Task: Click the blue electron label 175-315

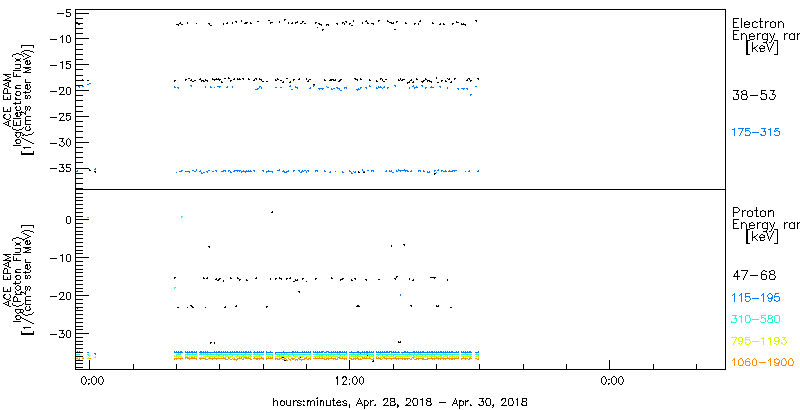Action: [x=756, y=133]
